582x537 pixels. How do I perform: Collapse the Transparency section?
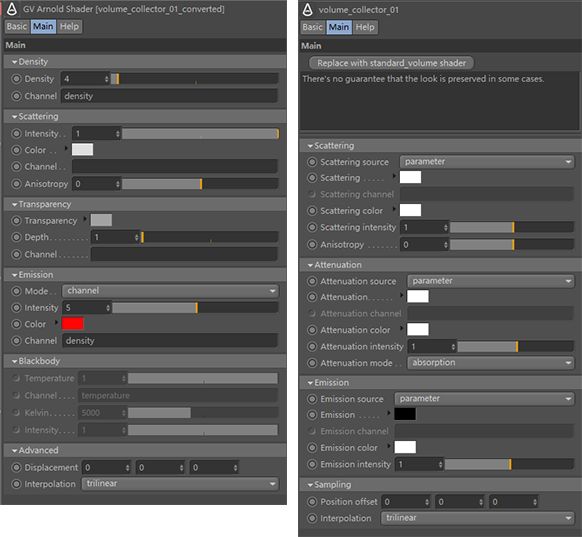14,204
